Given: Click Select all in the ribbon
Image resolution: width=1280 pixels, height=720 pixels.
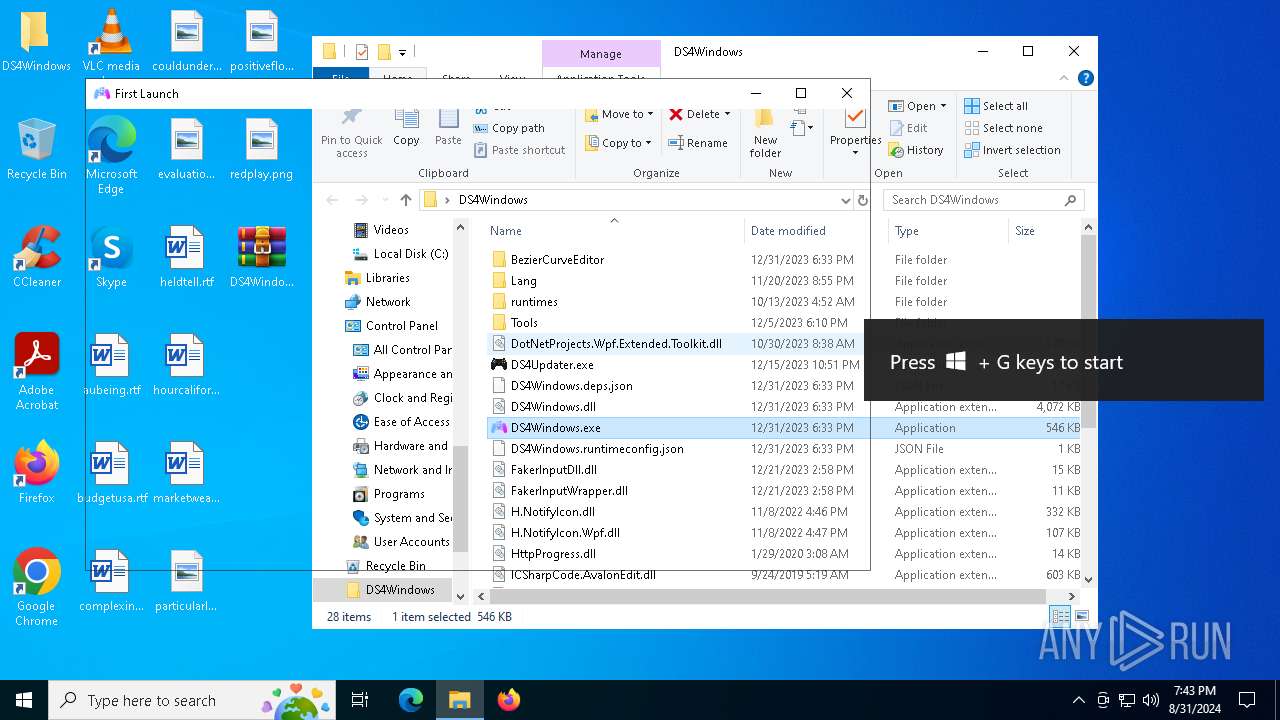Looking at the screenshot, I should (x=996, y=106).
